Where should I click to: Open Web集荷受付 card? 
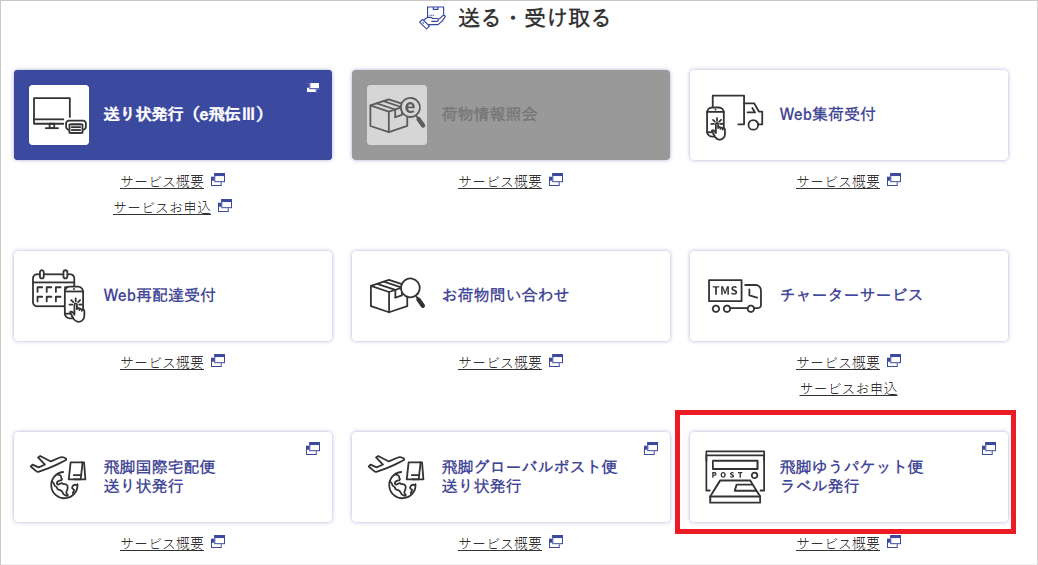[849, 115]
